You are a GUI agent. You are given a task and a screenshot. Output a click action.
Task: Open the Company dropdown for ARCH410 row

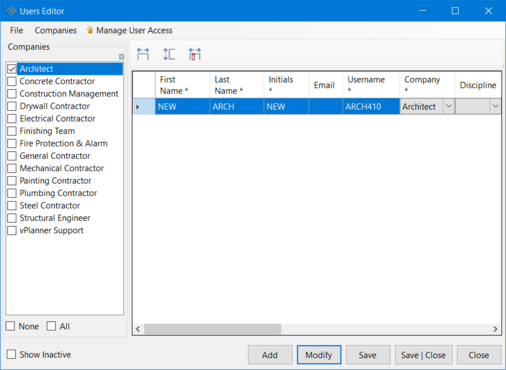coord(449,107)
